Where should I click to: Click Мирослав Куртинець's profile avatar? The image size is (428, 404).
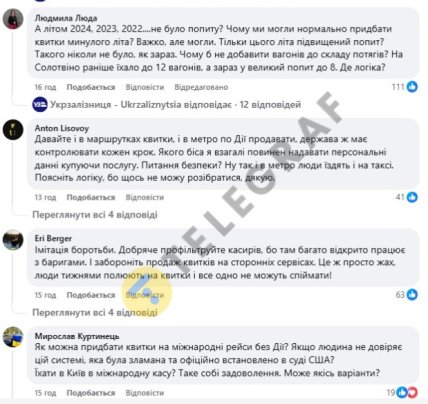click(13, 337)
